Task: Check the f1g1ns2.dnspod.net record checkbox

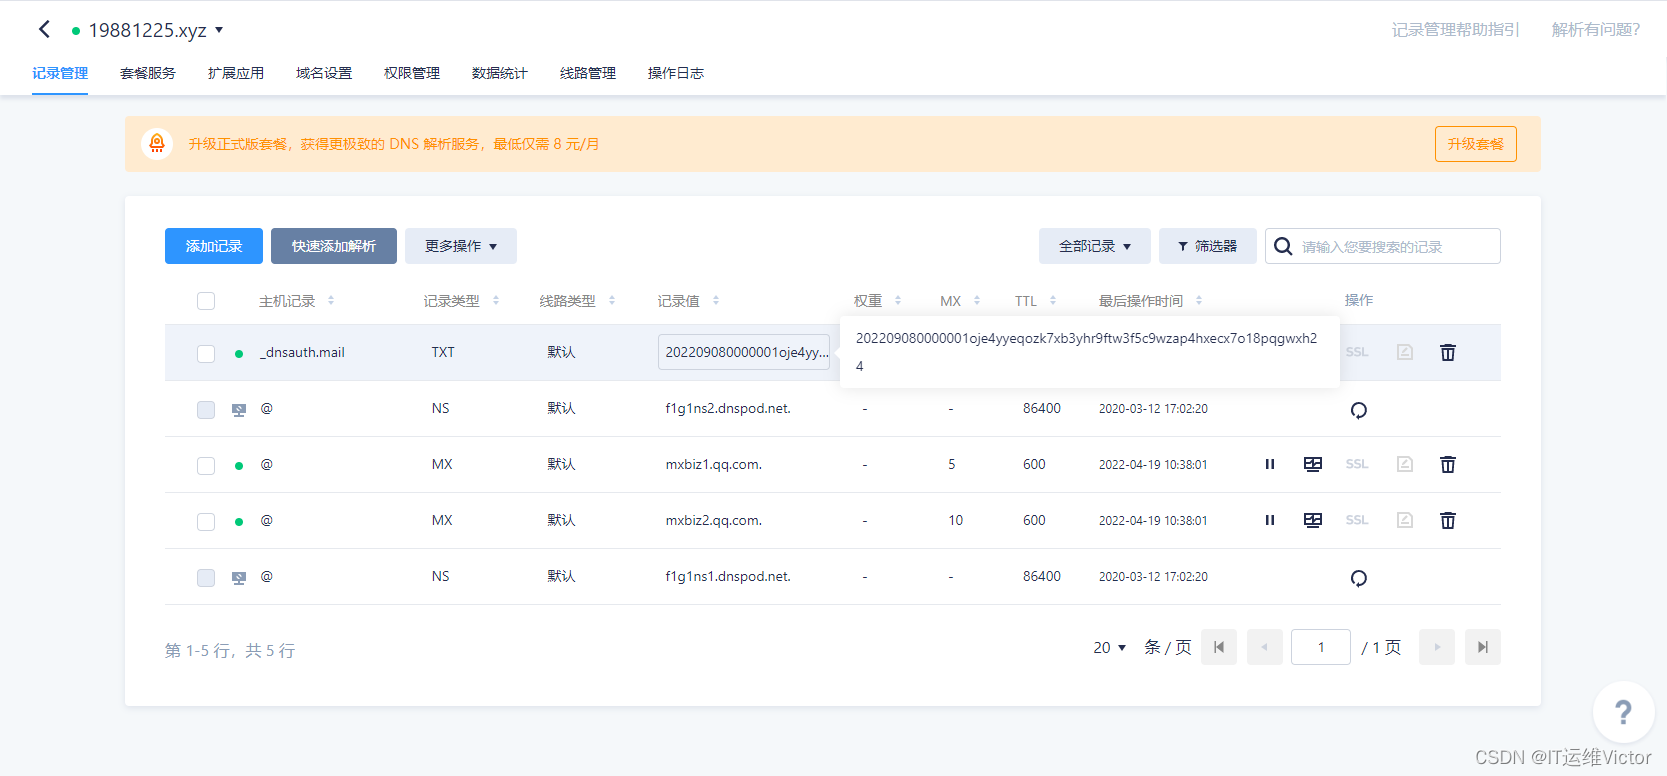Action: coord(206,409)
